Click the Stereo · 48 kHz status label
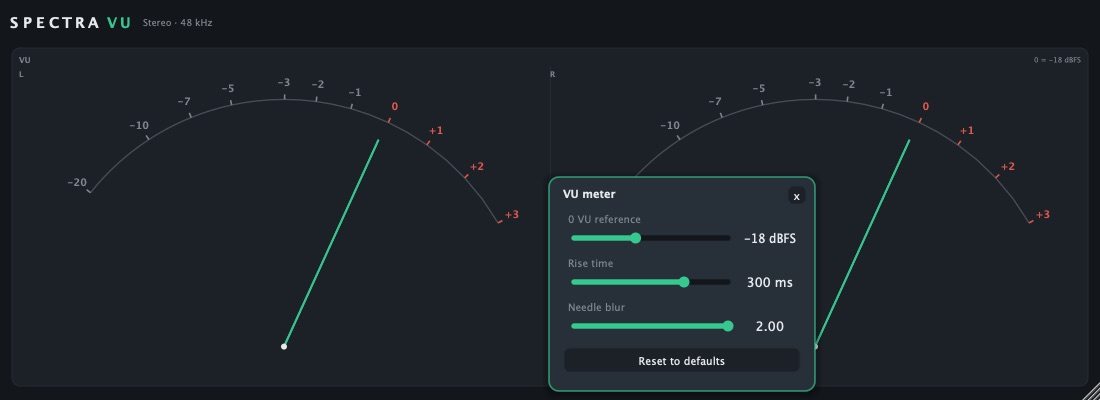 click(177, 23)
